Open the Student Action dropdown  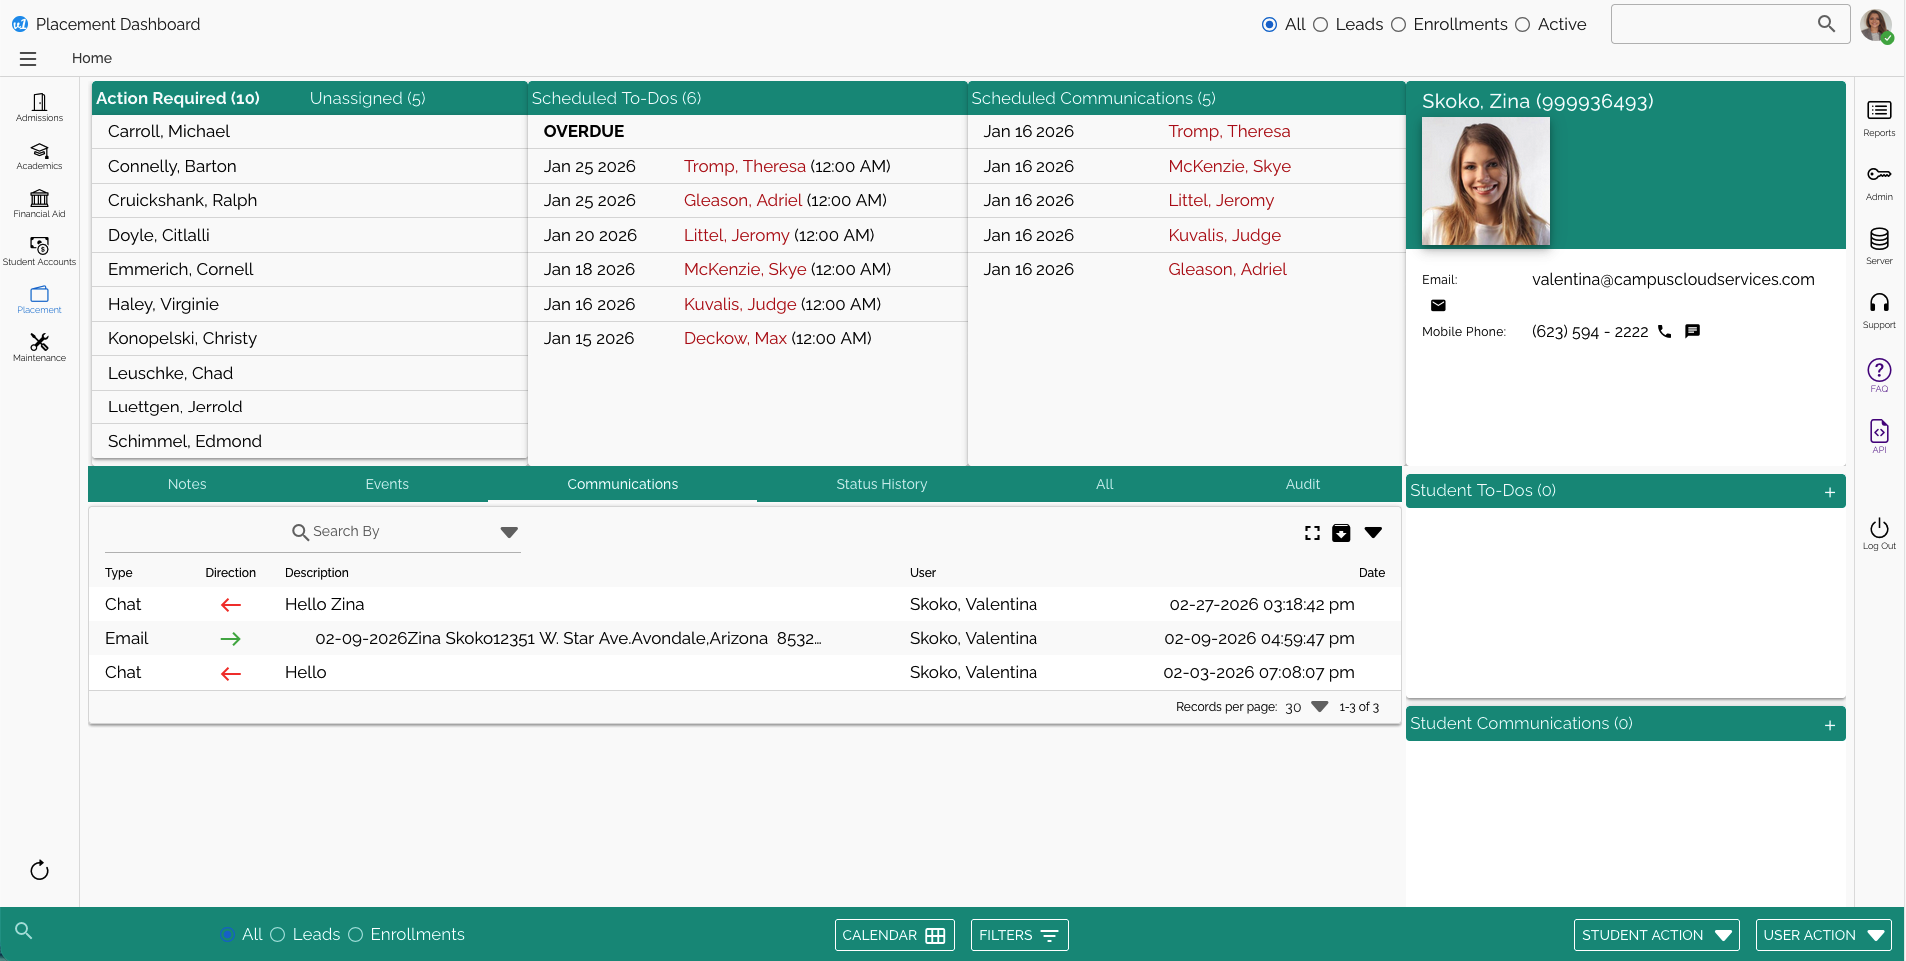1655,935
